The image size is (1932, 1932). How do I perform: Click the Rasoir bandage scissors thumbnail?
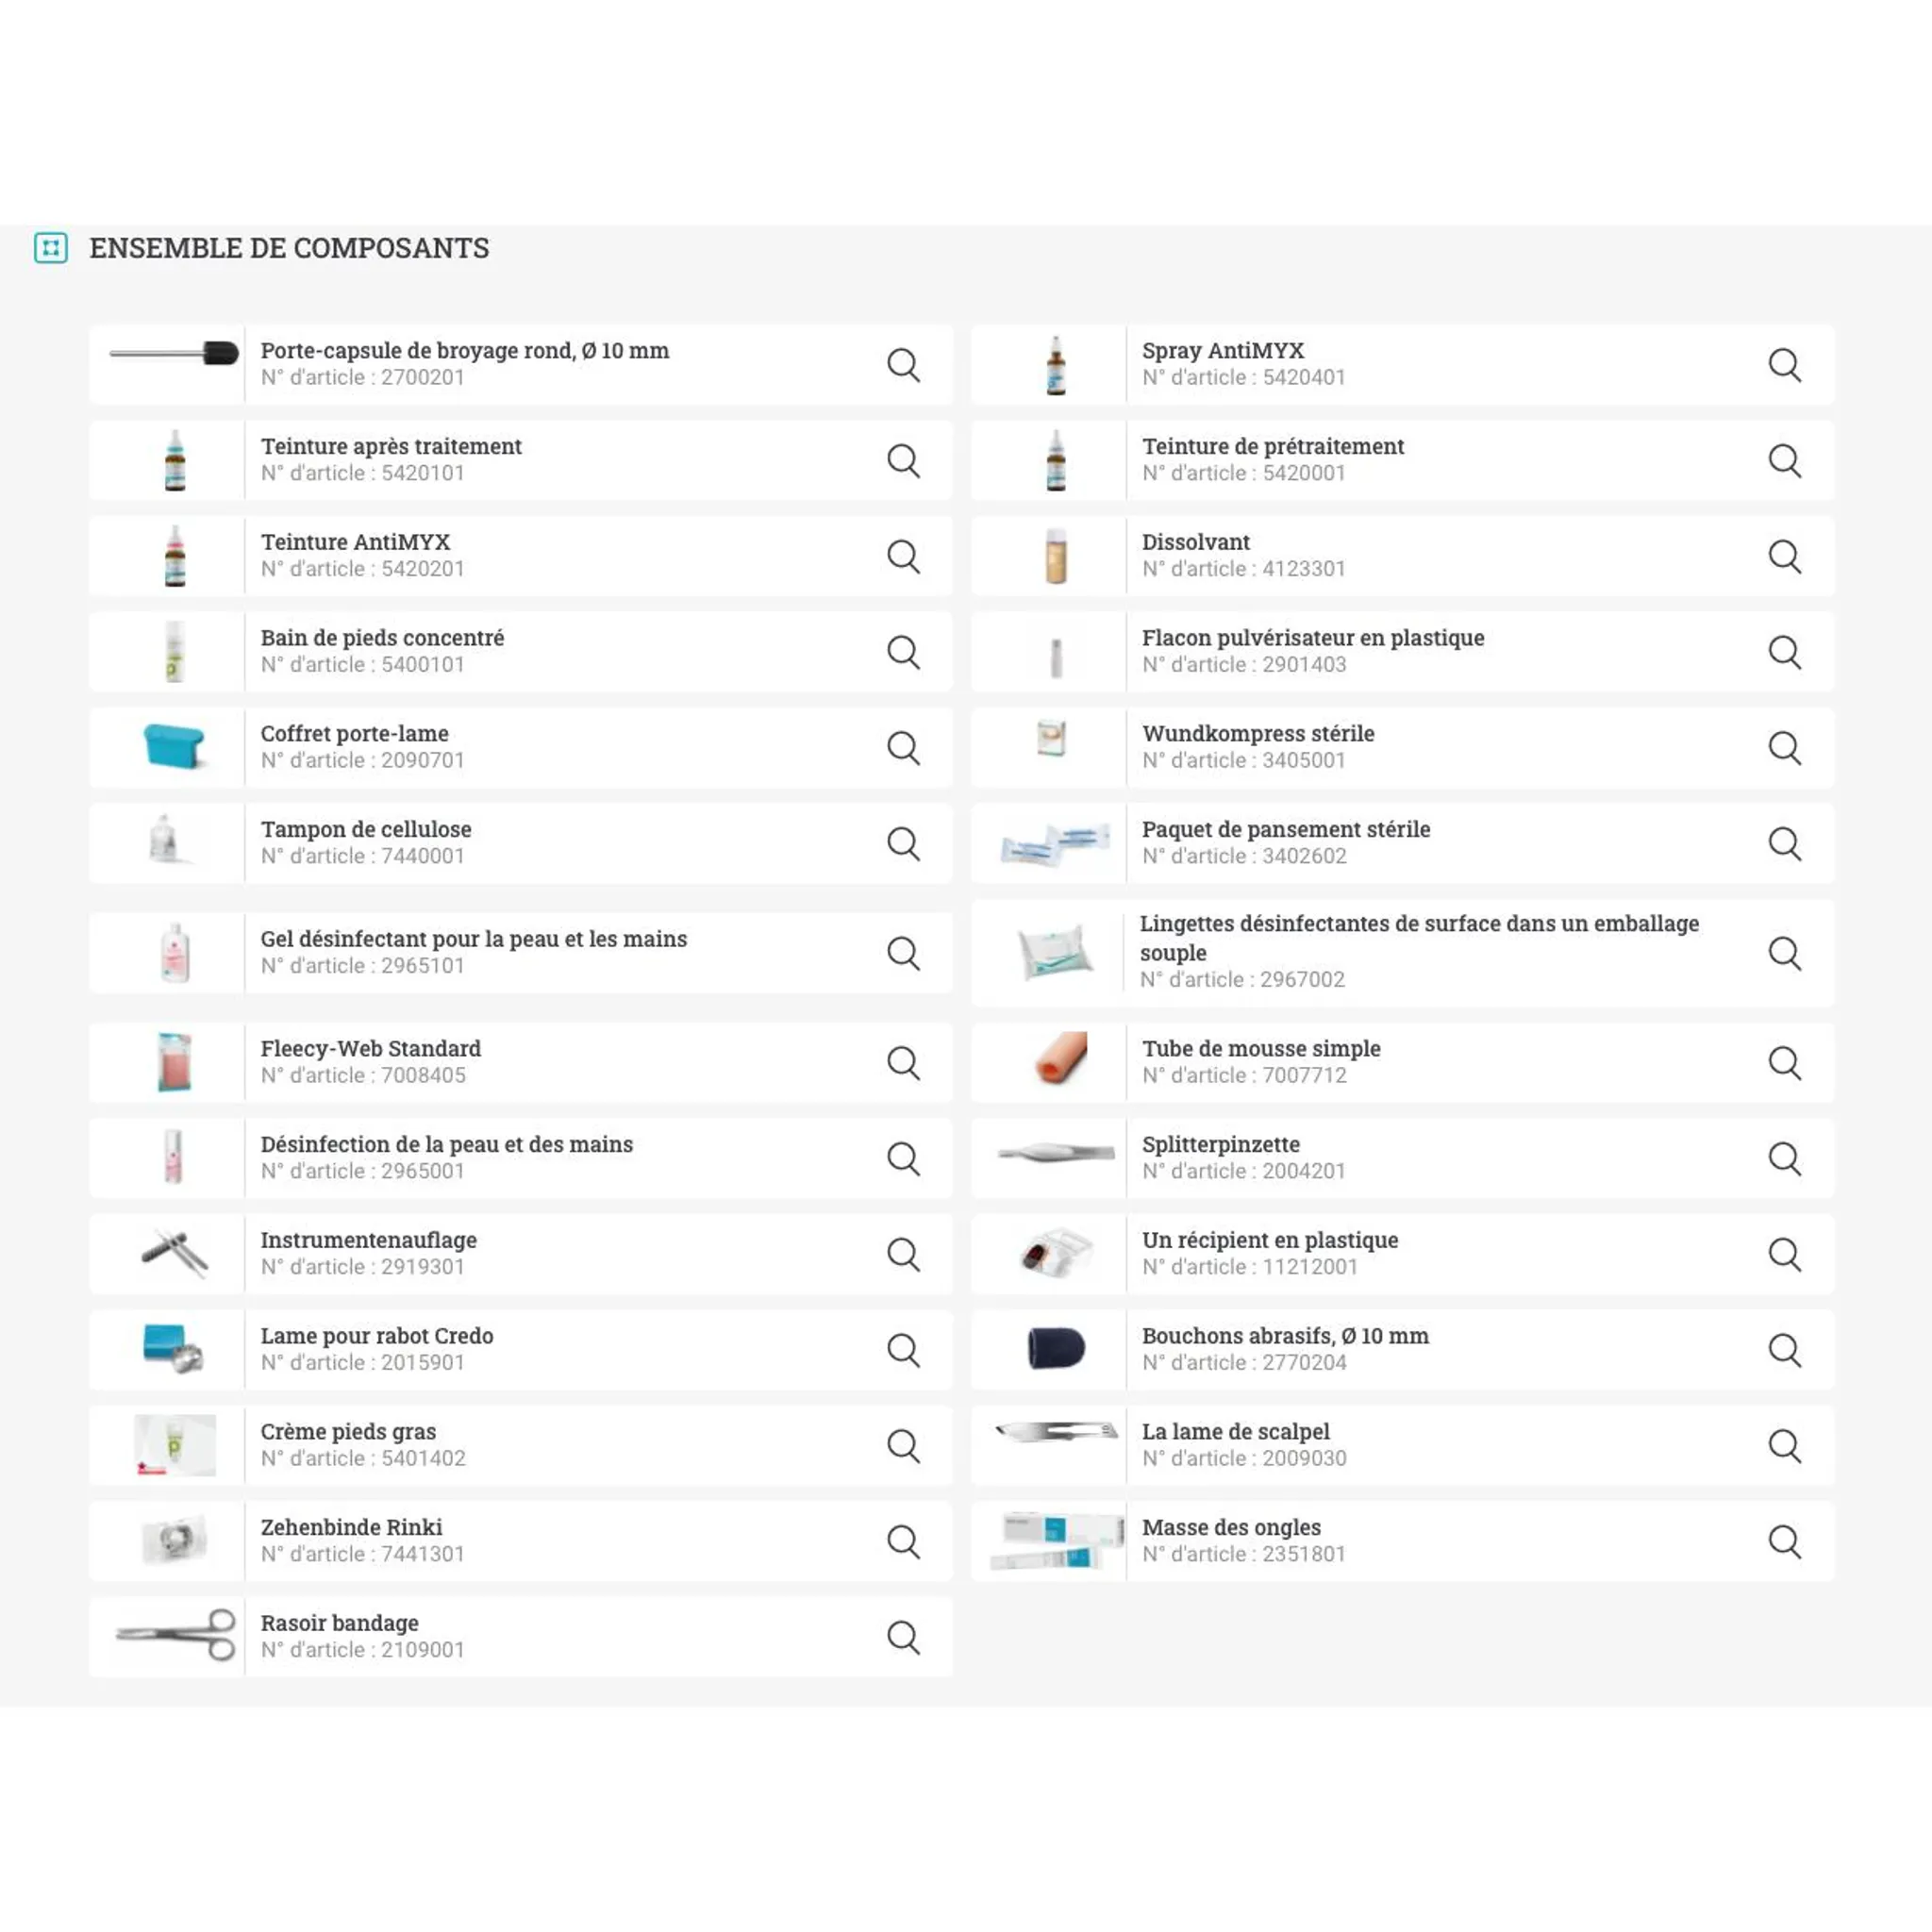(175, 1636)
